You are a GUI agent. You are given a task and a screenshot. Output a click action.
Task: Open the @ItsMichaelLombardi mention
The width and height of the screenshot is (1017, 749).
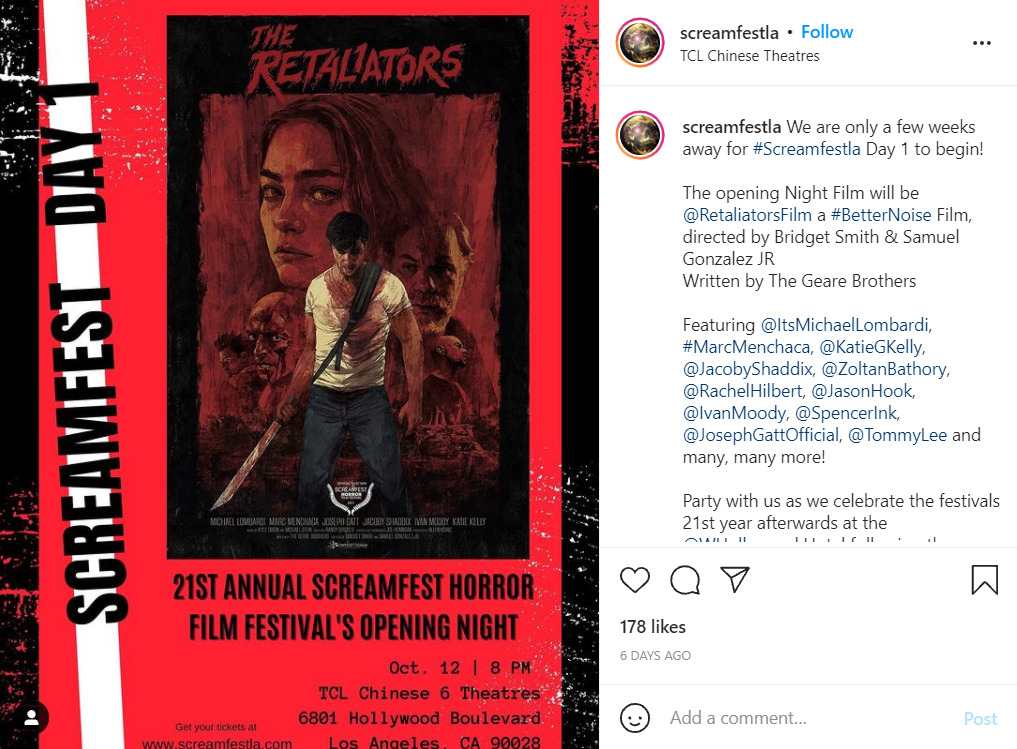(846, 325)
